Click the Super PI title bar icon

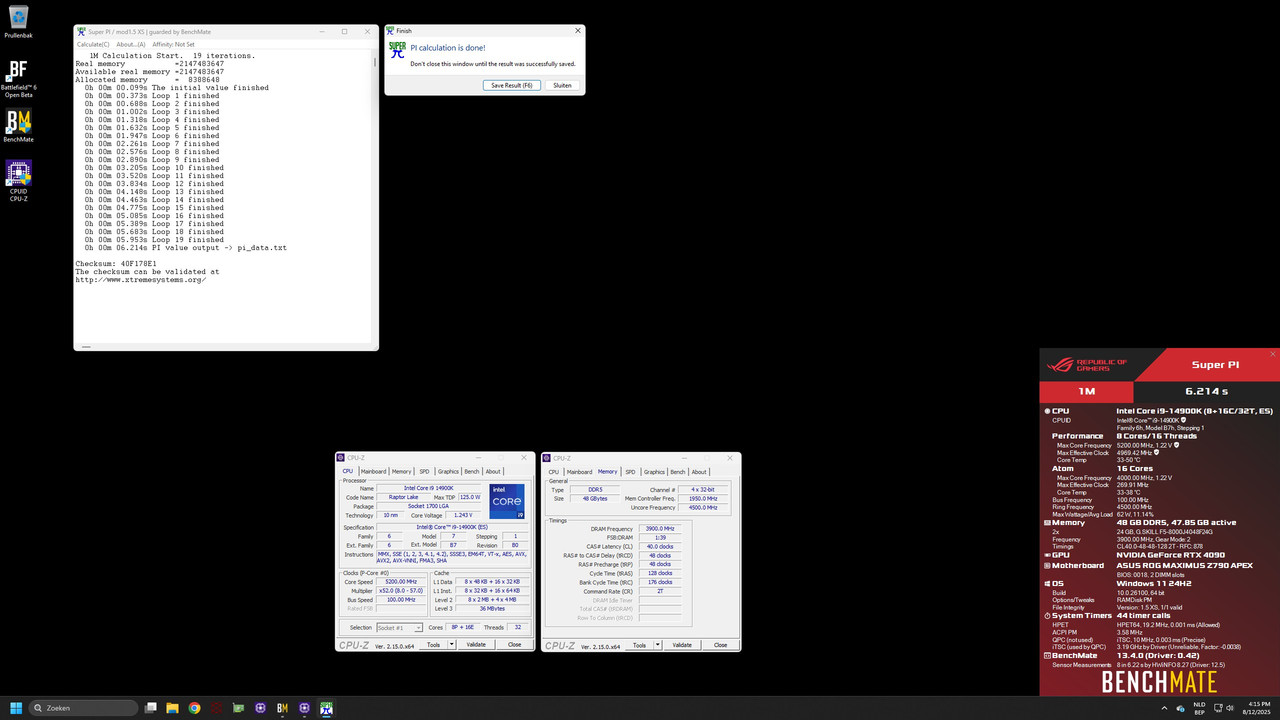(81, 31)
